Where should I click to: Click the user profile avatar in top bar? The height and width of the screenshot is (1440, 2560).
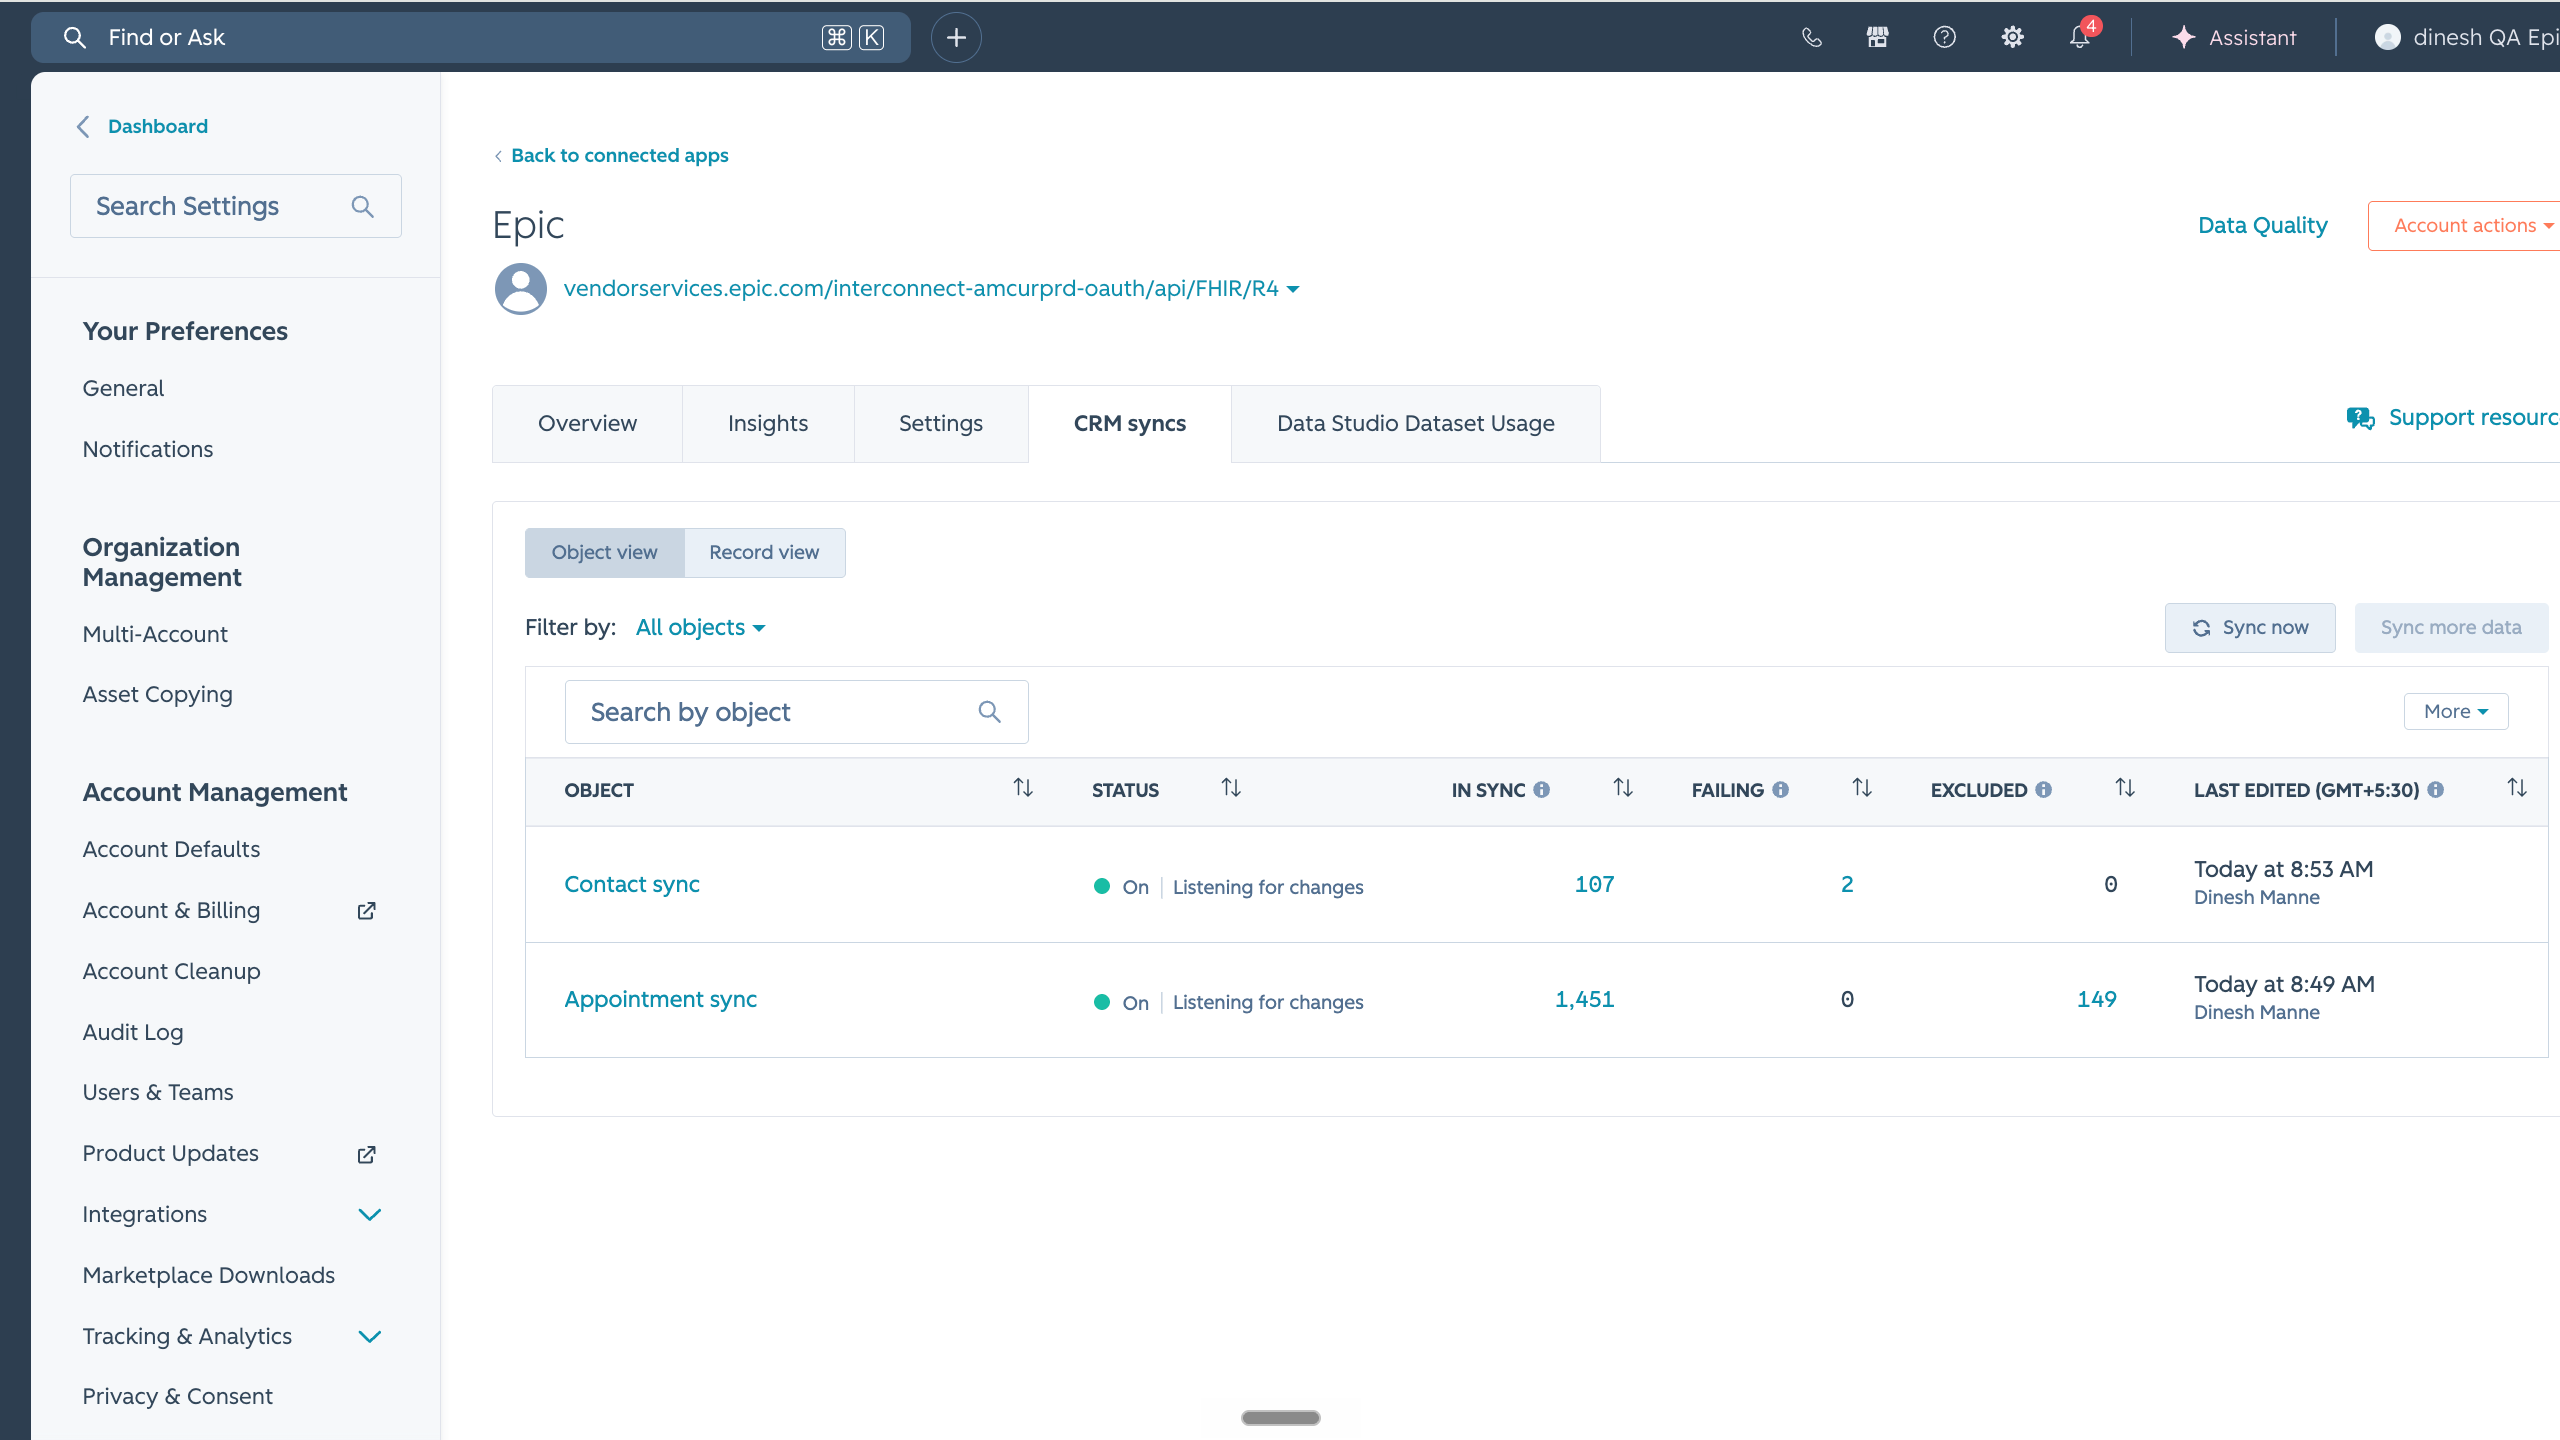click(x=2387, y=38)
